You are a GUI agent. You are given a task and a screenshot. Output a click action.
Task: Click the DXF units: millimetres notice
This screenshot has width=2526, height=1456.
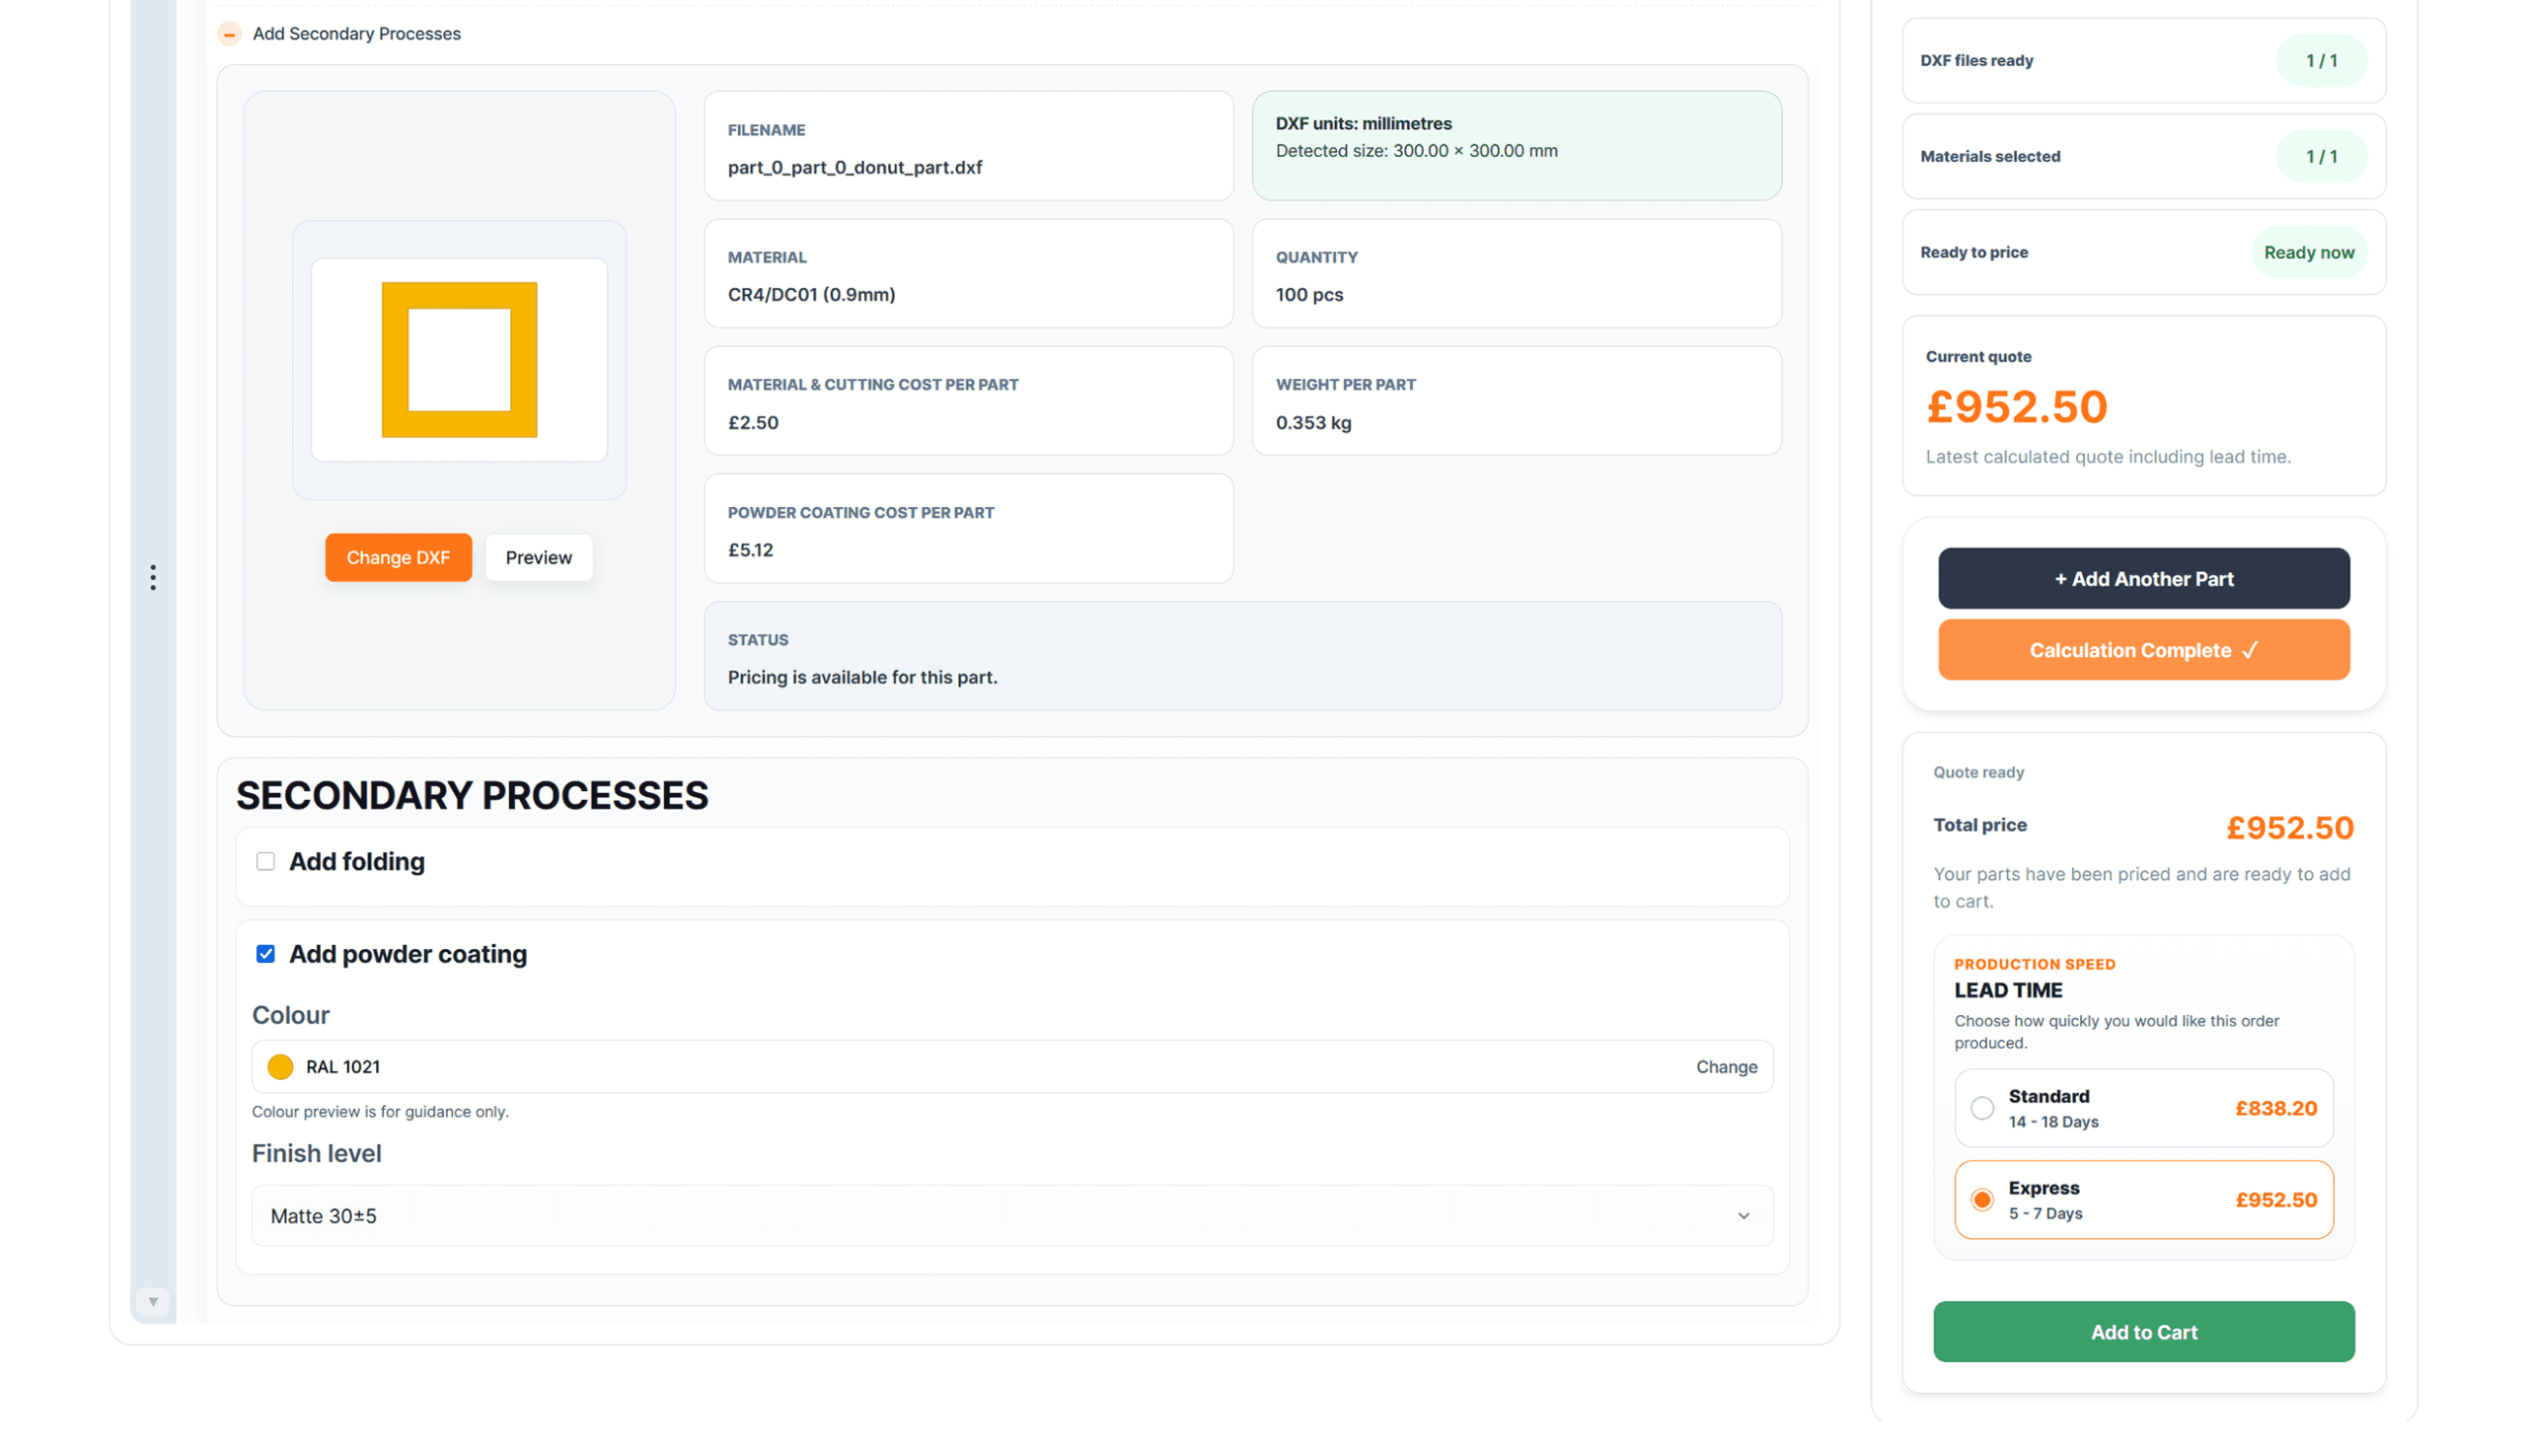point(1516,146)
